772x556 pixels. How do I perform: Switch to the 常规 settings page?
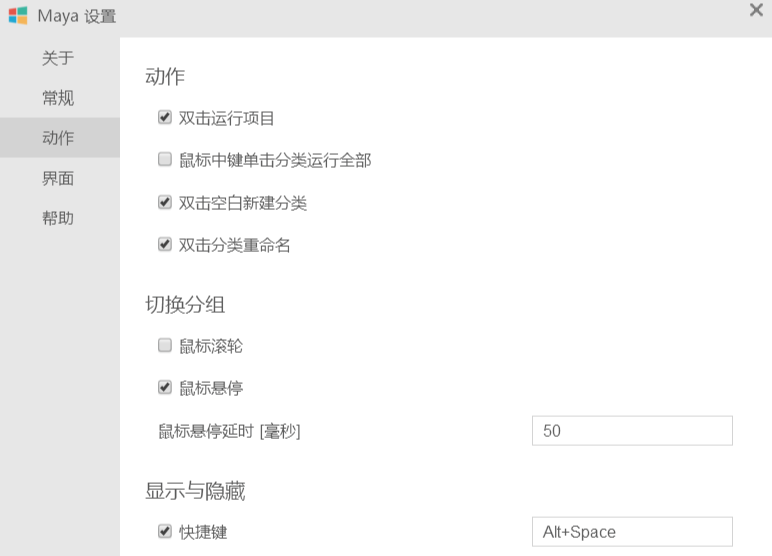[x=58, y=98]
